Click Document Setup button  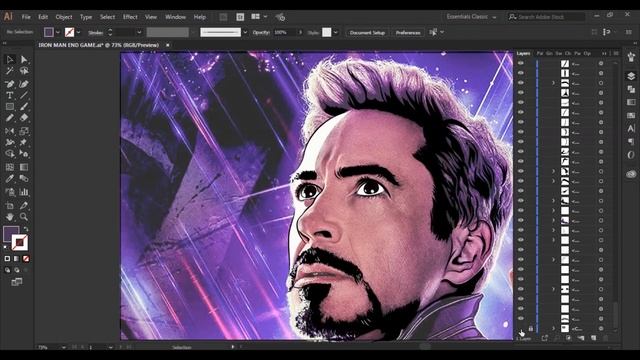click(367, 32)
